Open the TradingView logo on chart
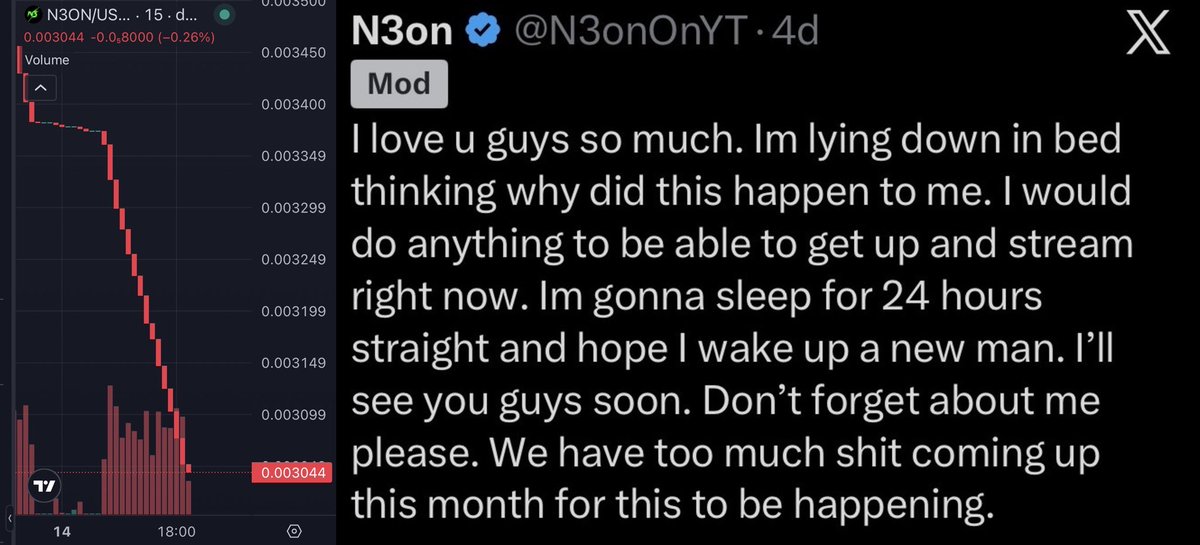1200x545 pixels. (44, 486)
